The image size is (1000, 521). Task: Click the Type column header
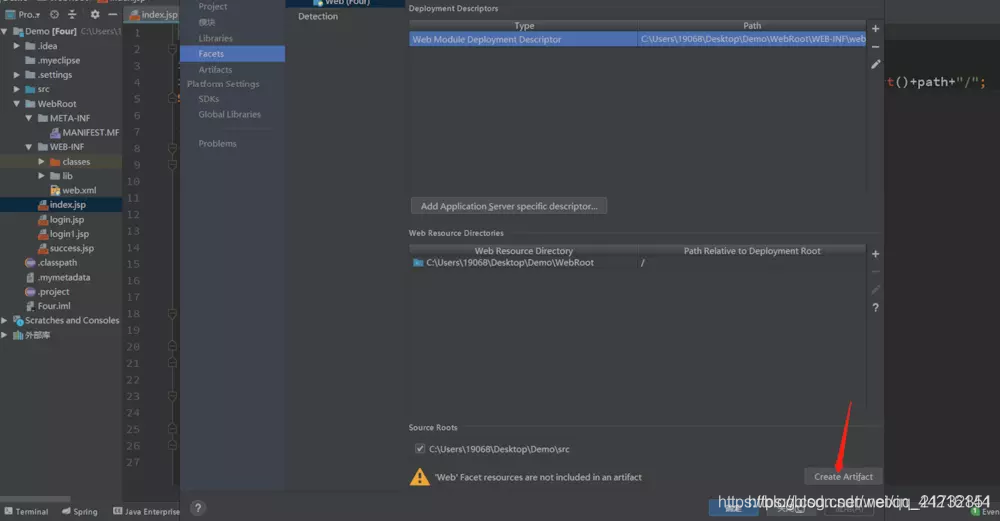(x=524, y=26)
